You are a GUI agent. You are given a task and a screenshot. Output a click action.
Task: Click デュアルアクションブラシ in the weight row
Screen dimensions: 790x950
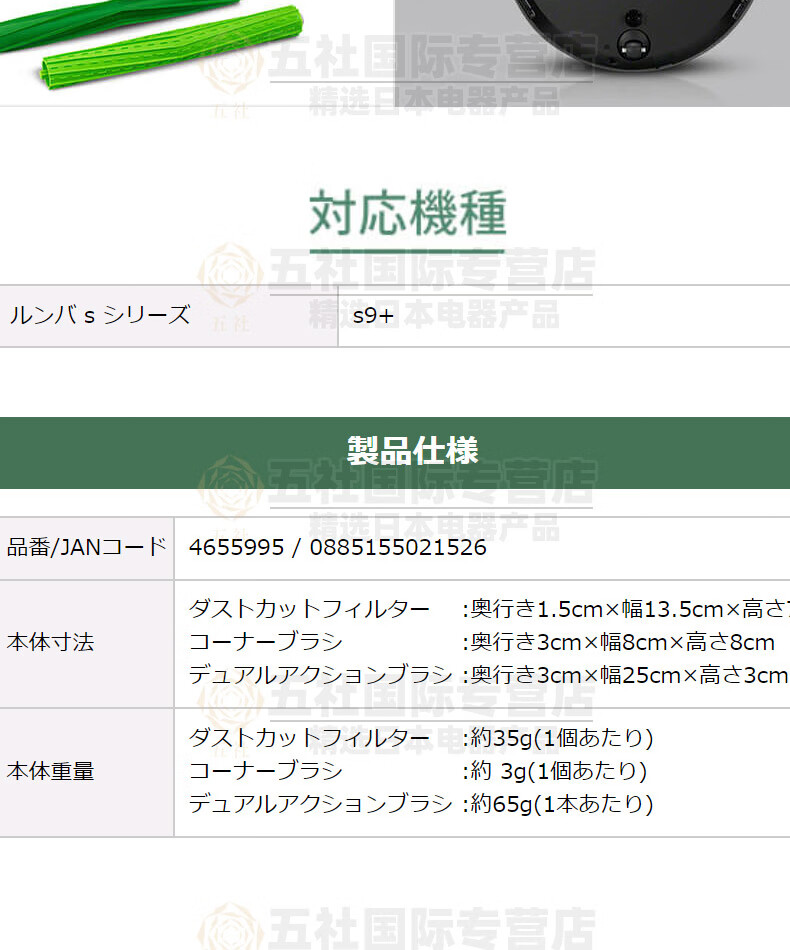pos(320,804)
